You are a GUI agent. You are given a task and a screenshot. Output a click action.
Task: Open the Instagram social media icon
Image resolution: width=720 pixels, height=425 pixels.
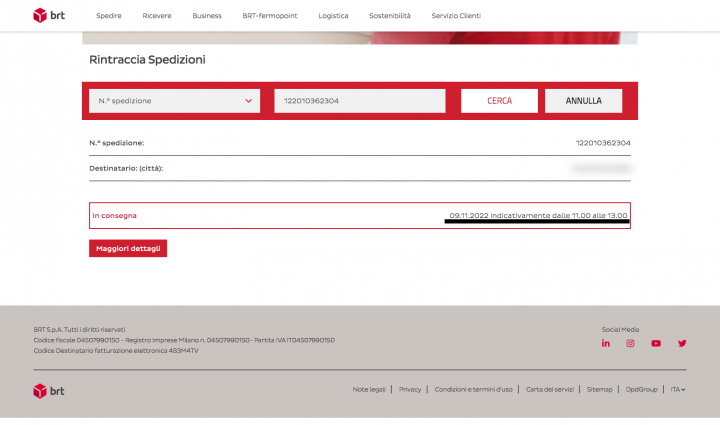click(x=631, y=343)
